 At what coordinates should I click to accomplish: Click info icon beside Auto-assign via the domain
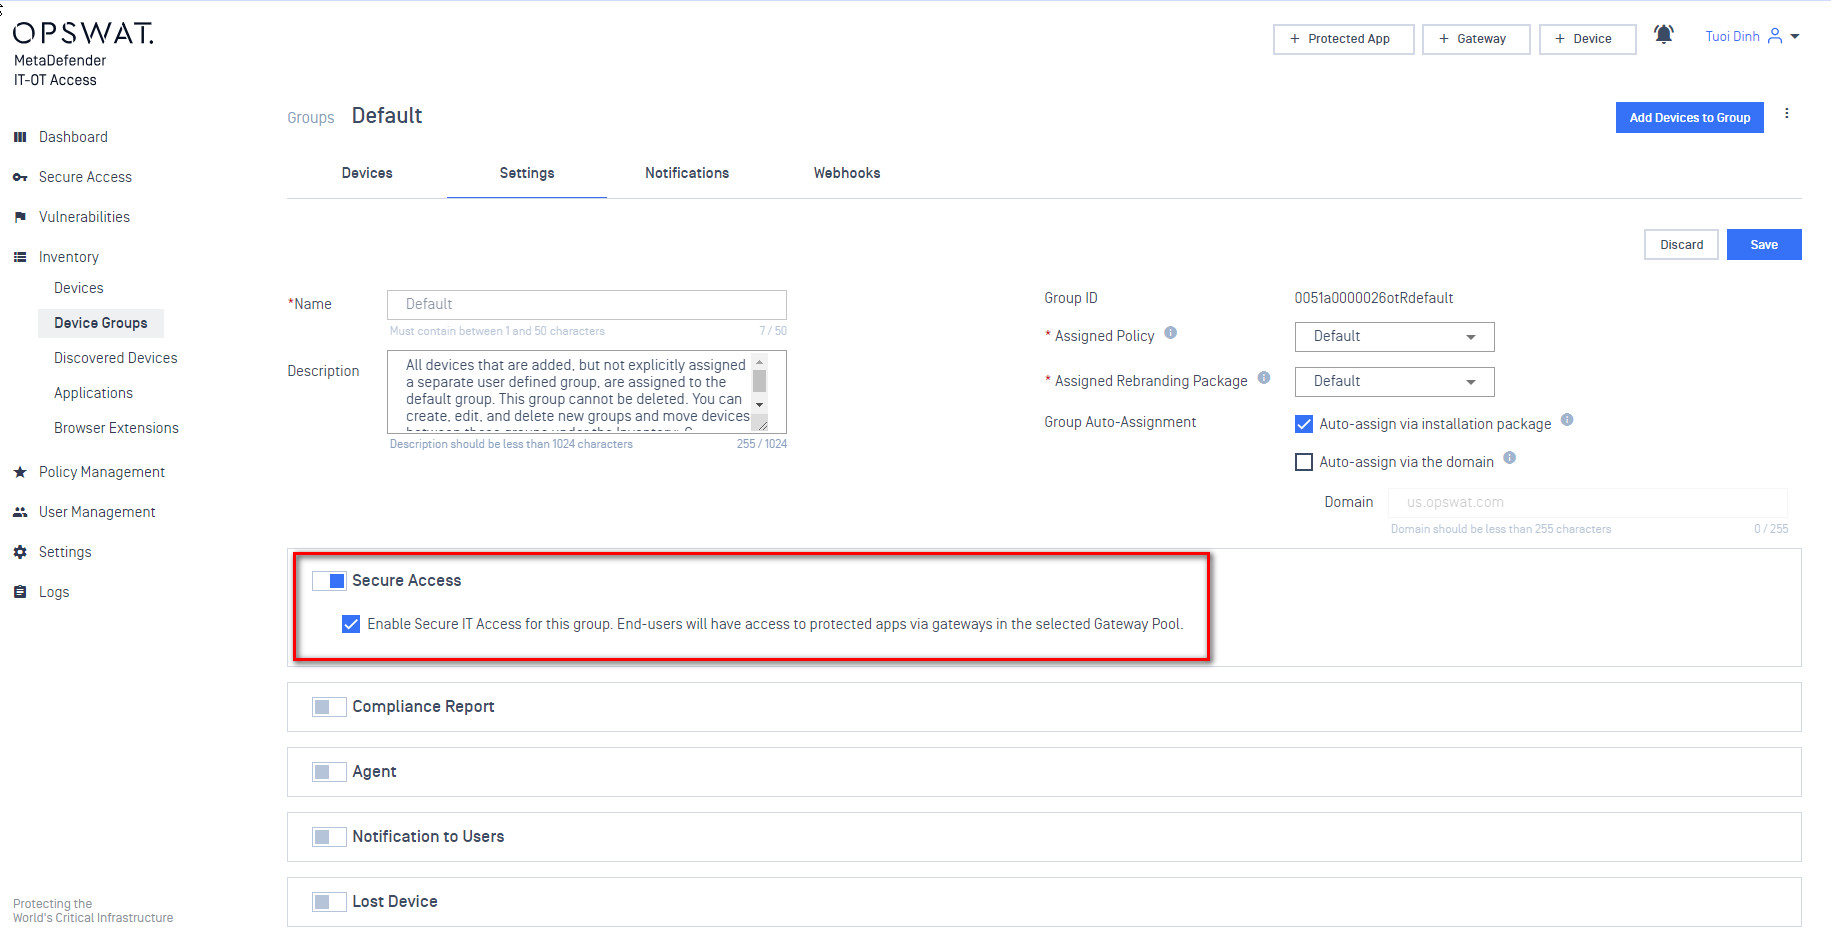[1509, 458]
